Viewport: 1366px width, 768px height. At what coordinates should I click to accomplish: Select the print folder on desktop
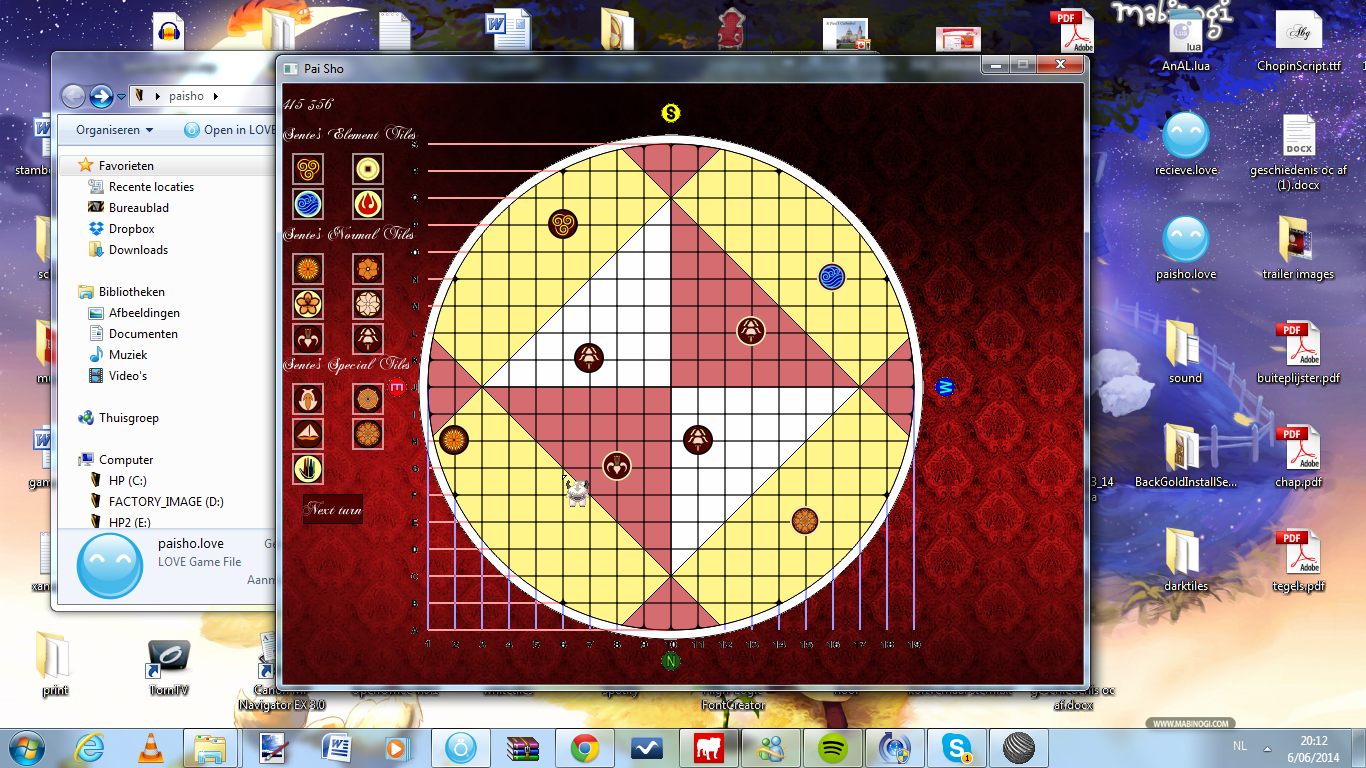(55, 664)
